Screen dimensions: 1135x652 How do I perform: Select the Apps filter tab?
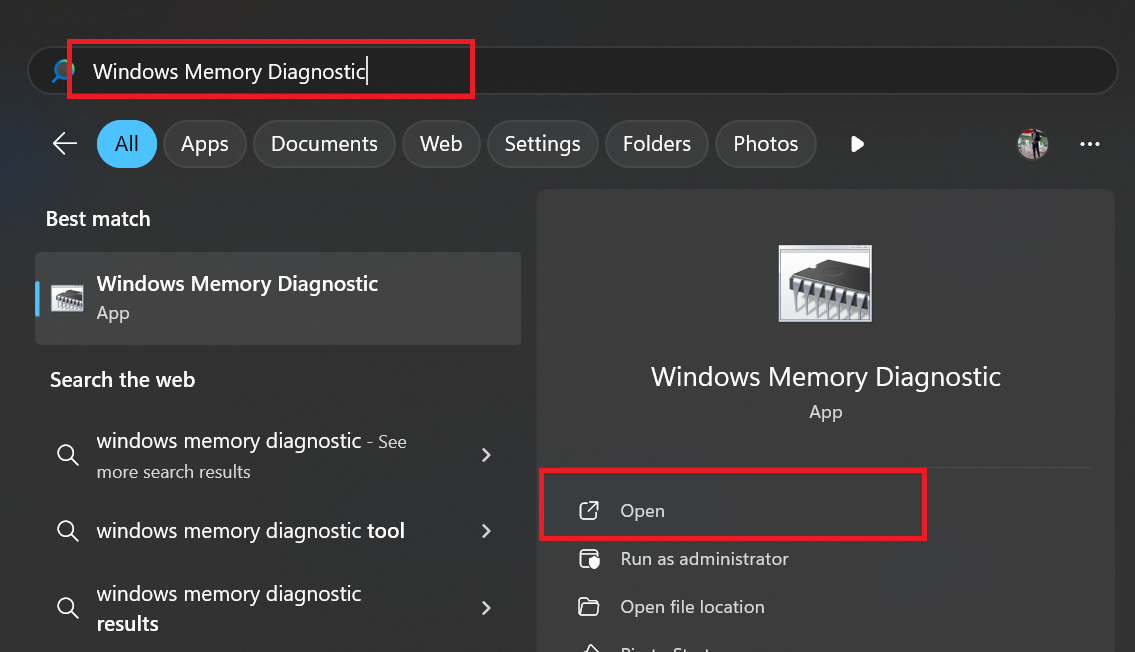coord(205,144)
